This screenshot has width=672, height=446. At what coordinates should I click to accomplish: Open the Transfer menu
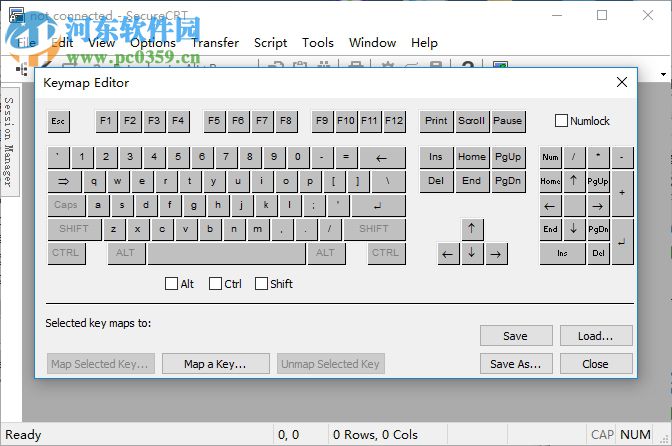coord(215,43)
